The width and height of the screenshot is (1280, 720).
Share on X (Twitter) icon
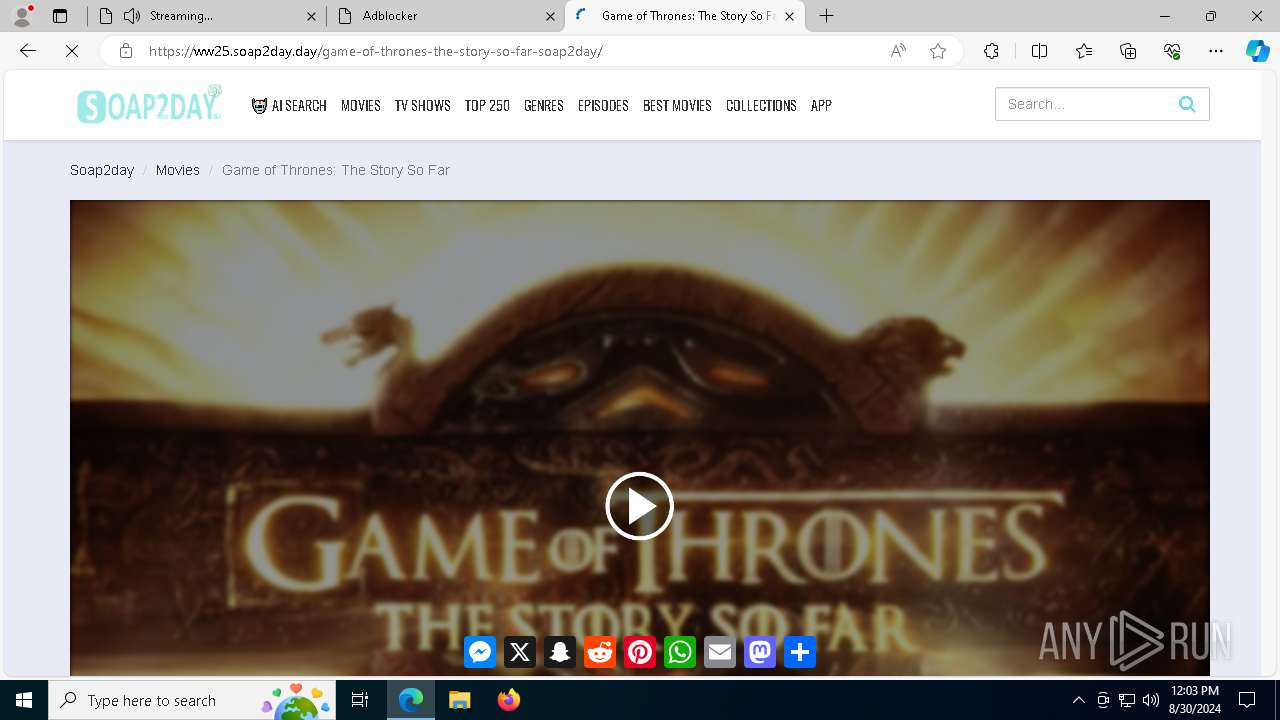tap(520, 652)
